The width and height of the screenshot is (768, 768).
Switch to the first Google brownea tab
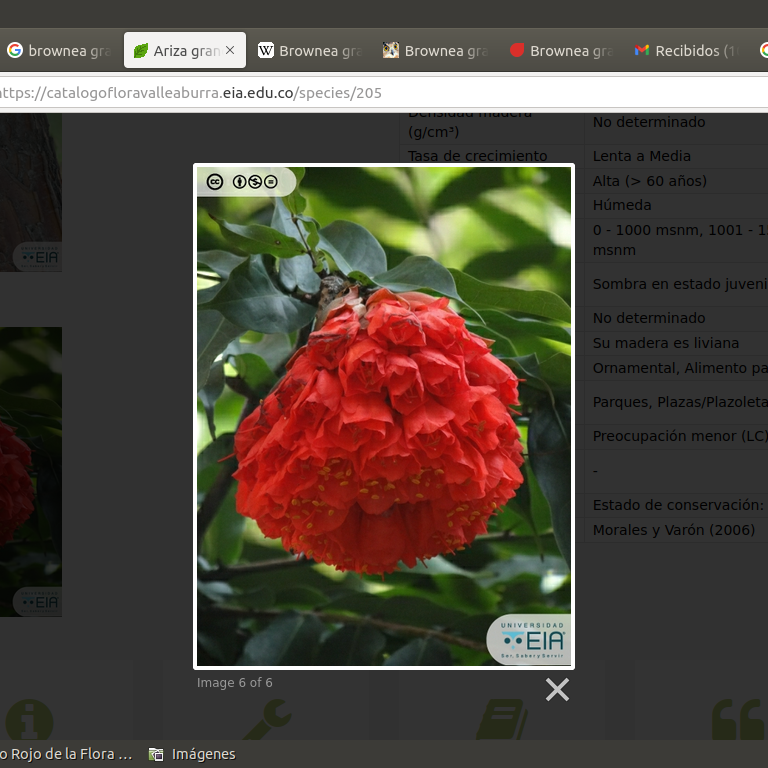pos(58,50)
